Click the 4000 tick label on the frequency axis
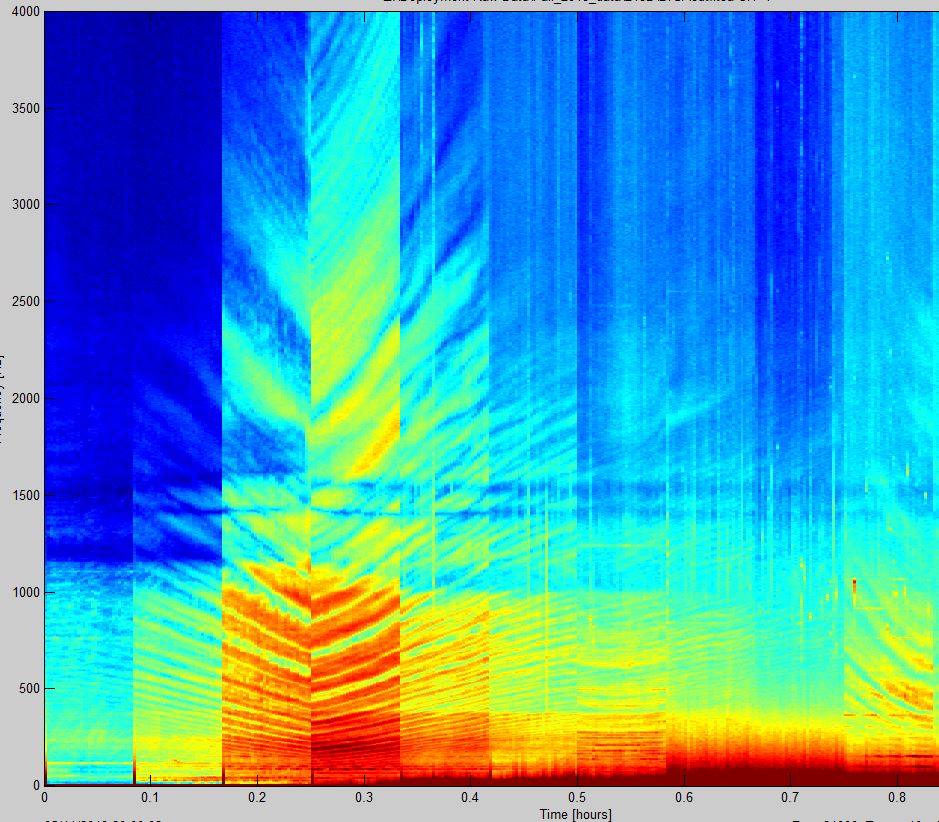The height and width of the screenshot is (822, 939). tap(21, 12)
